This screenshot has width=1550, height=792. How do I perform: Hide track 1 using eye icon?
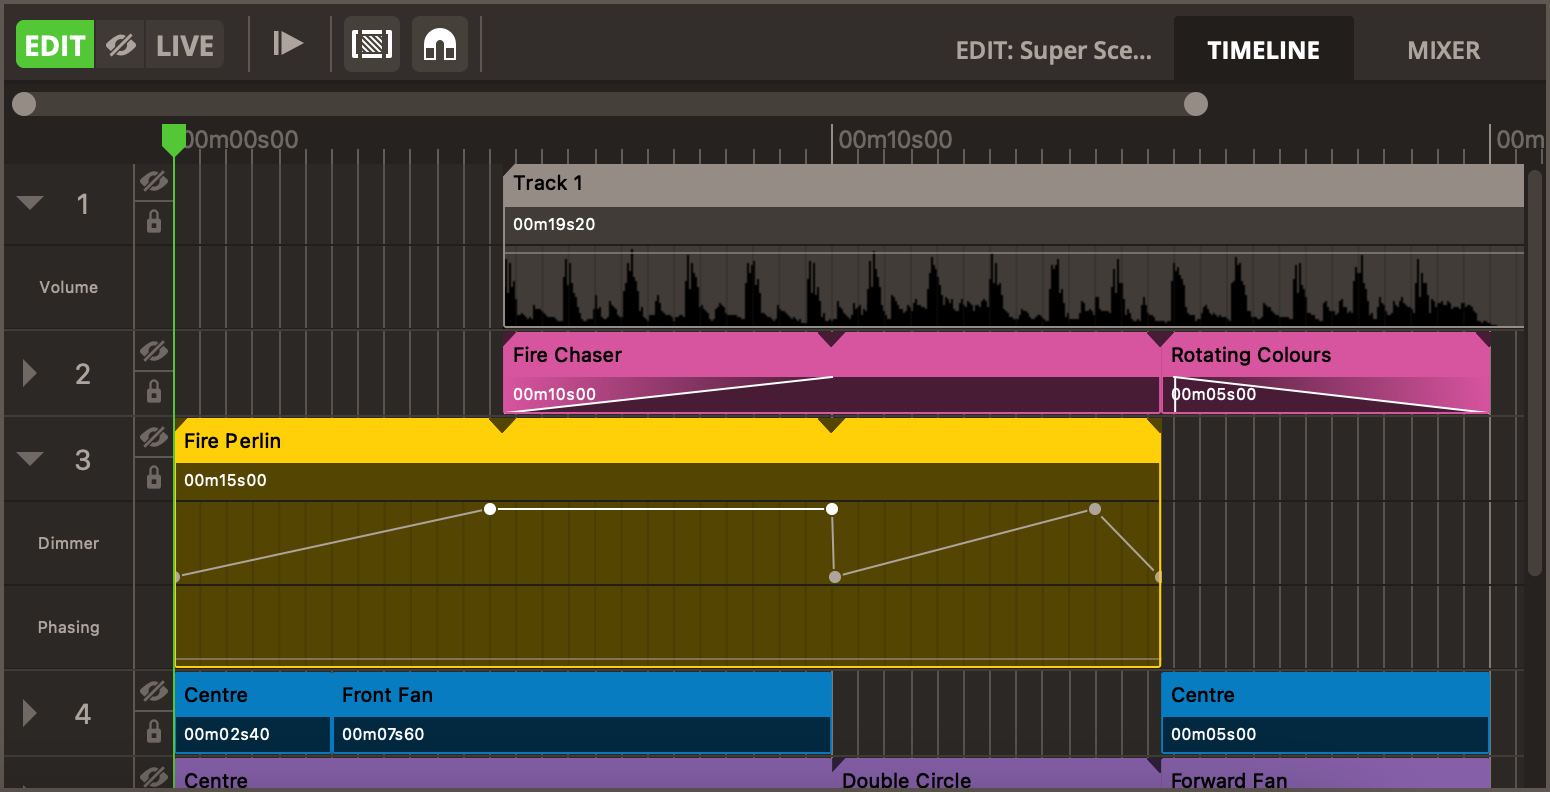pyautogui.click(x=153, y=181)
